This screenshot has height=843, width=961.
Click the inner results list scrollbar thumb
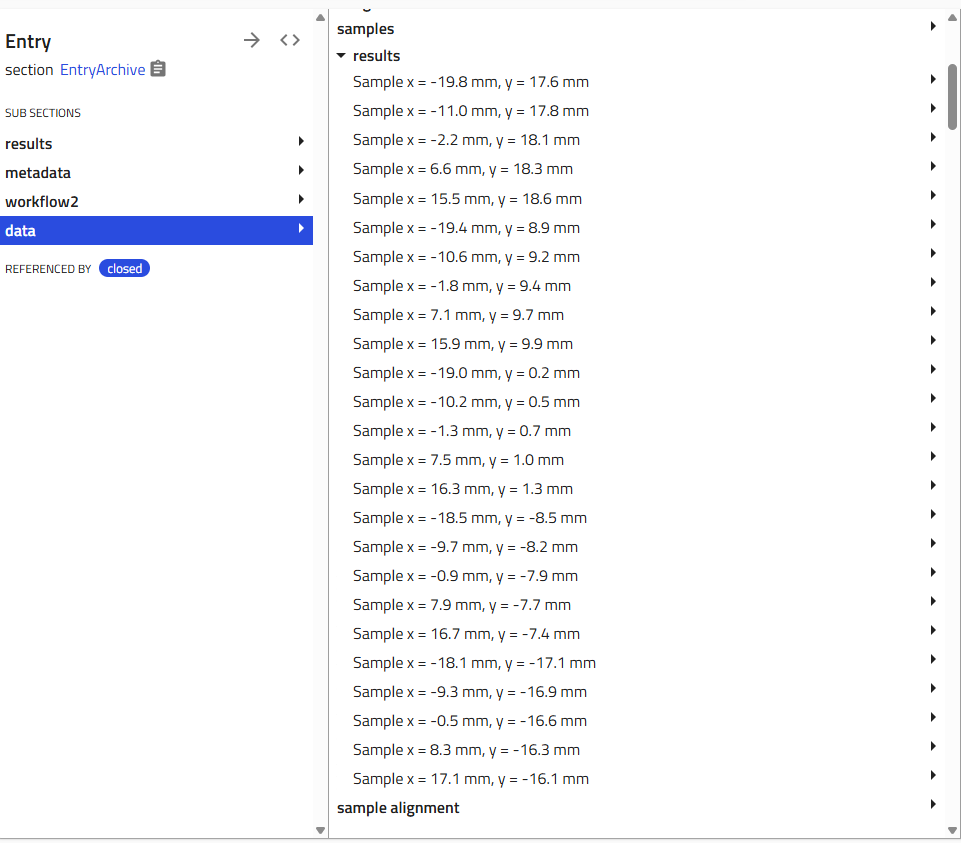(952, 97)
